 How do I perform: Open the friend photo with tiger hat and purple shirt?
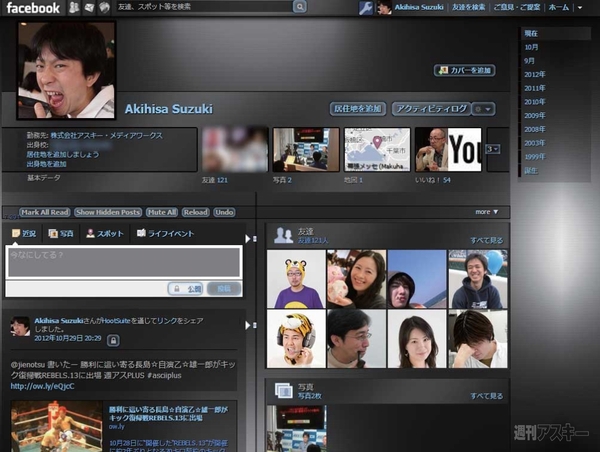click(x=296, y=279)
